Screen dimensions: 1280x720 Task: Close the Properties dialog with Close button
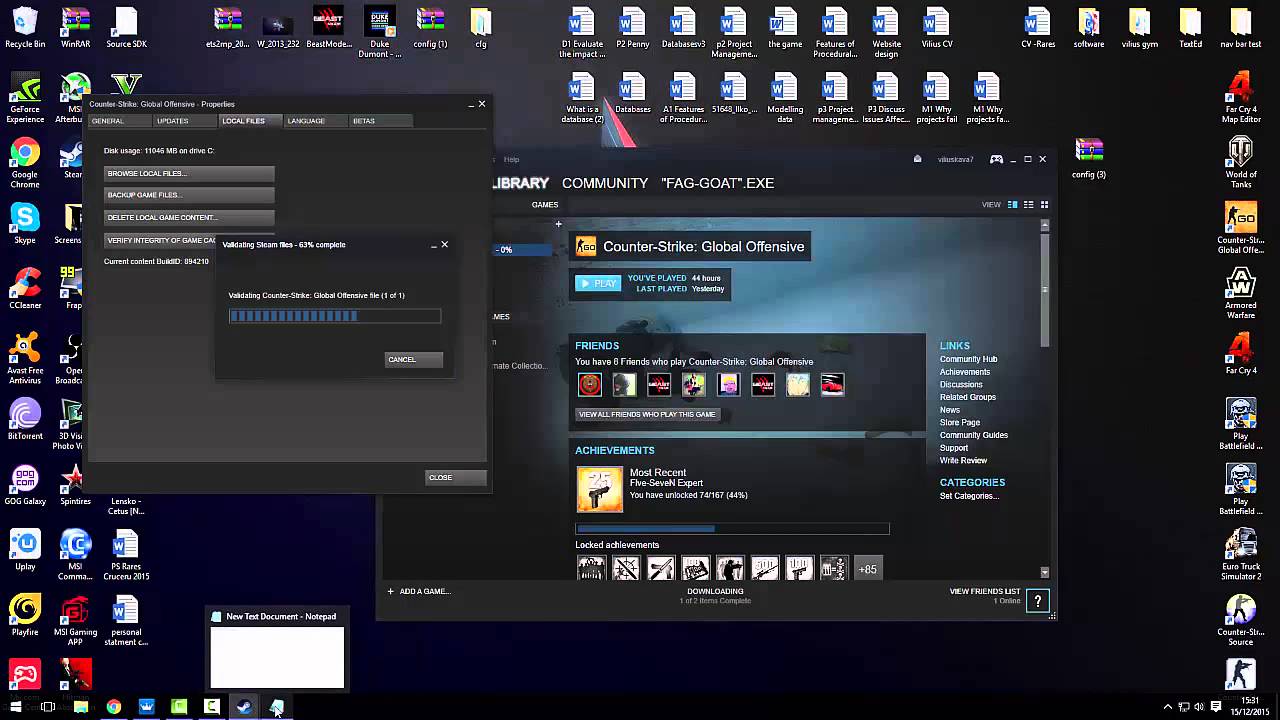point(455,477)
